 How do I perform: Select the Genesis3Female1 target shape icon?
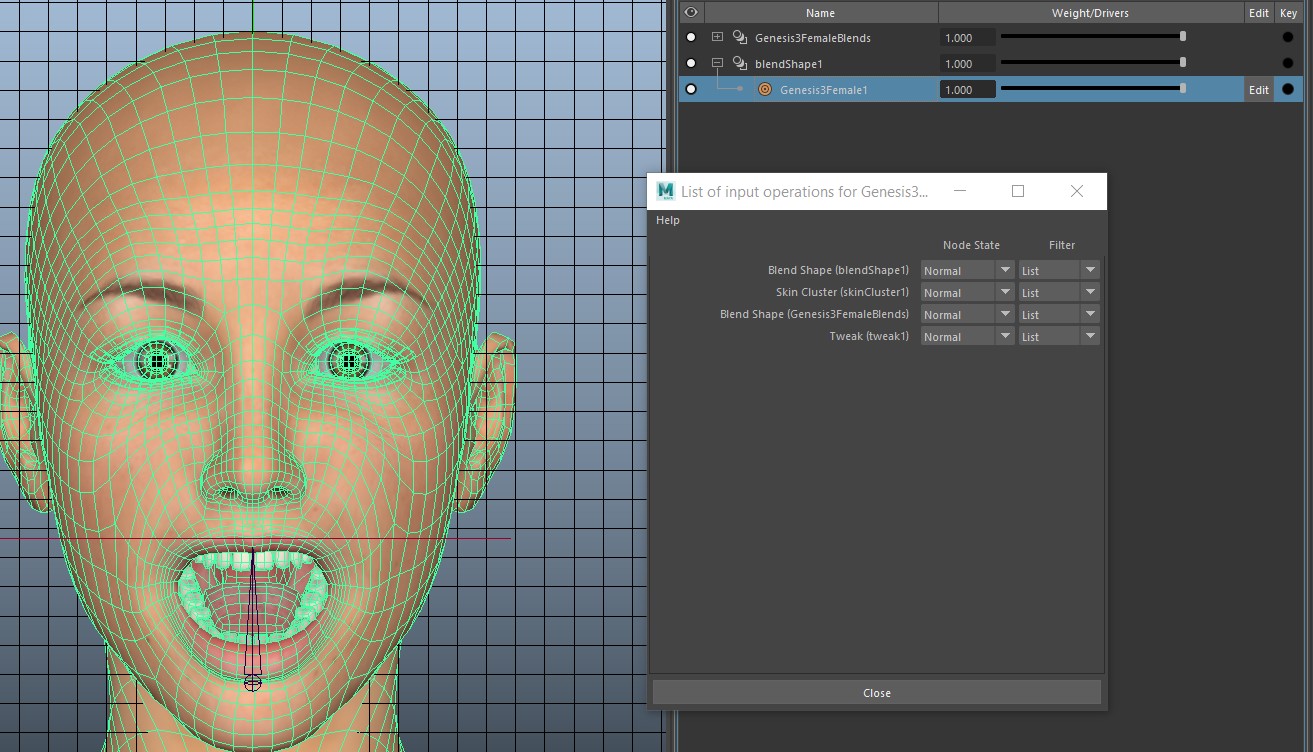click(764, 89)
